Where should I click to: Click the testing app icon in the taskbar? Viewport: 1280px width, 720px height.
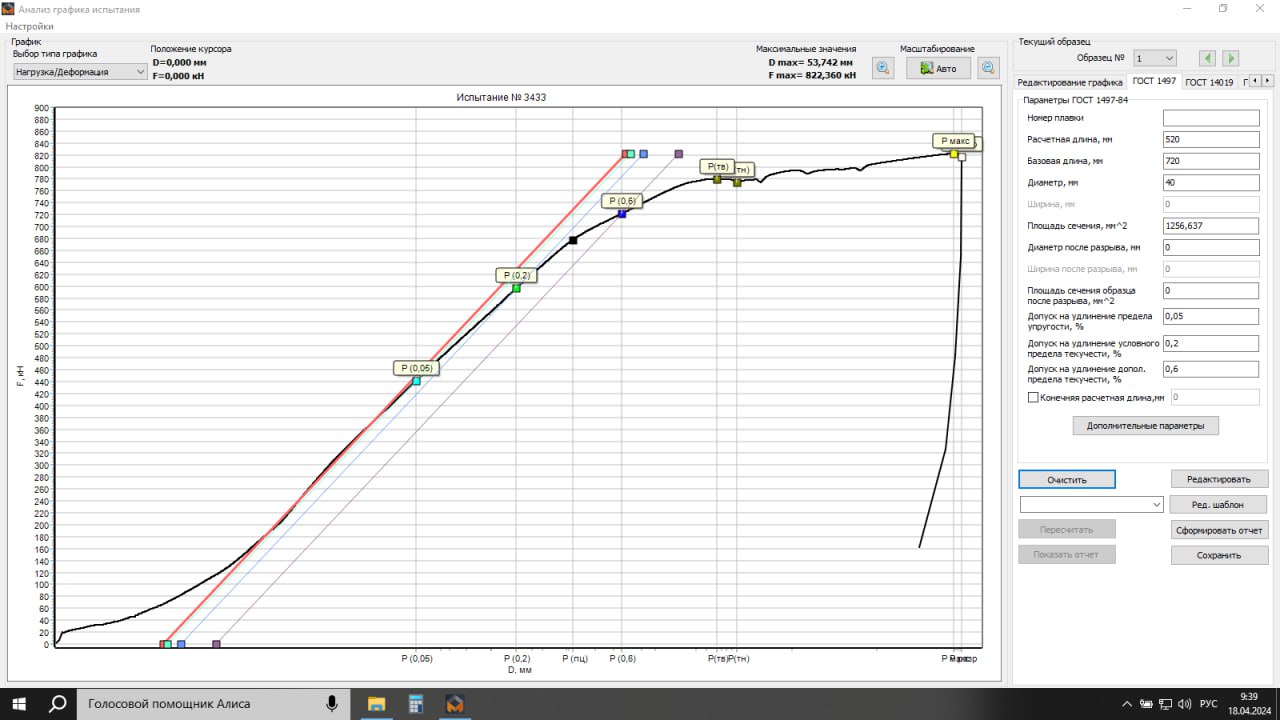pos(455,704)
